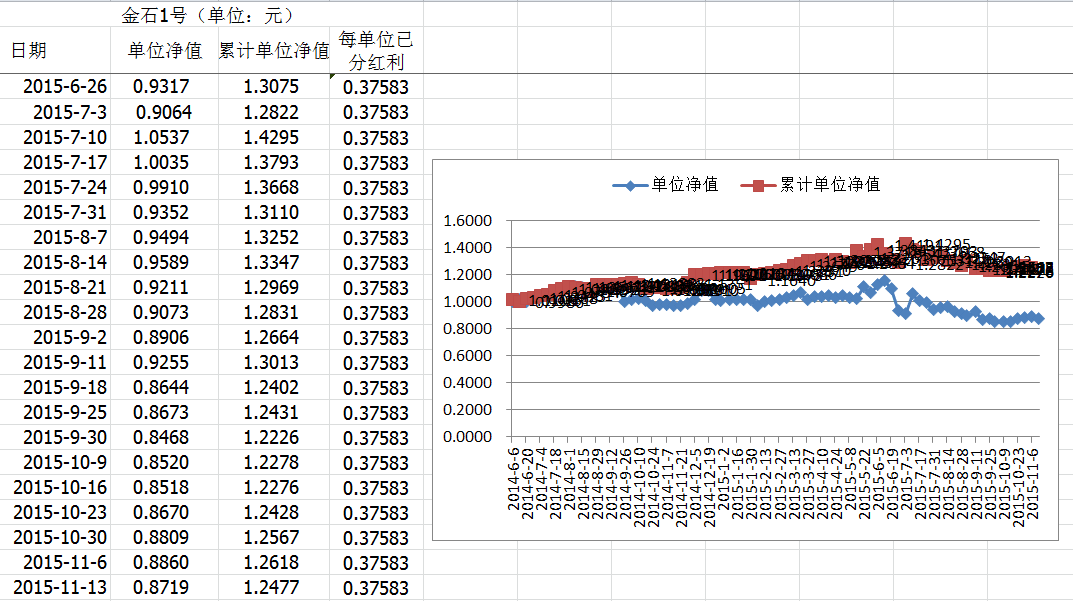The height and width of the screenshot is (601, 1073).
Task: Select the 累计单位净值 legend text in chart
Action: 829,185
